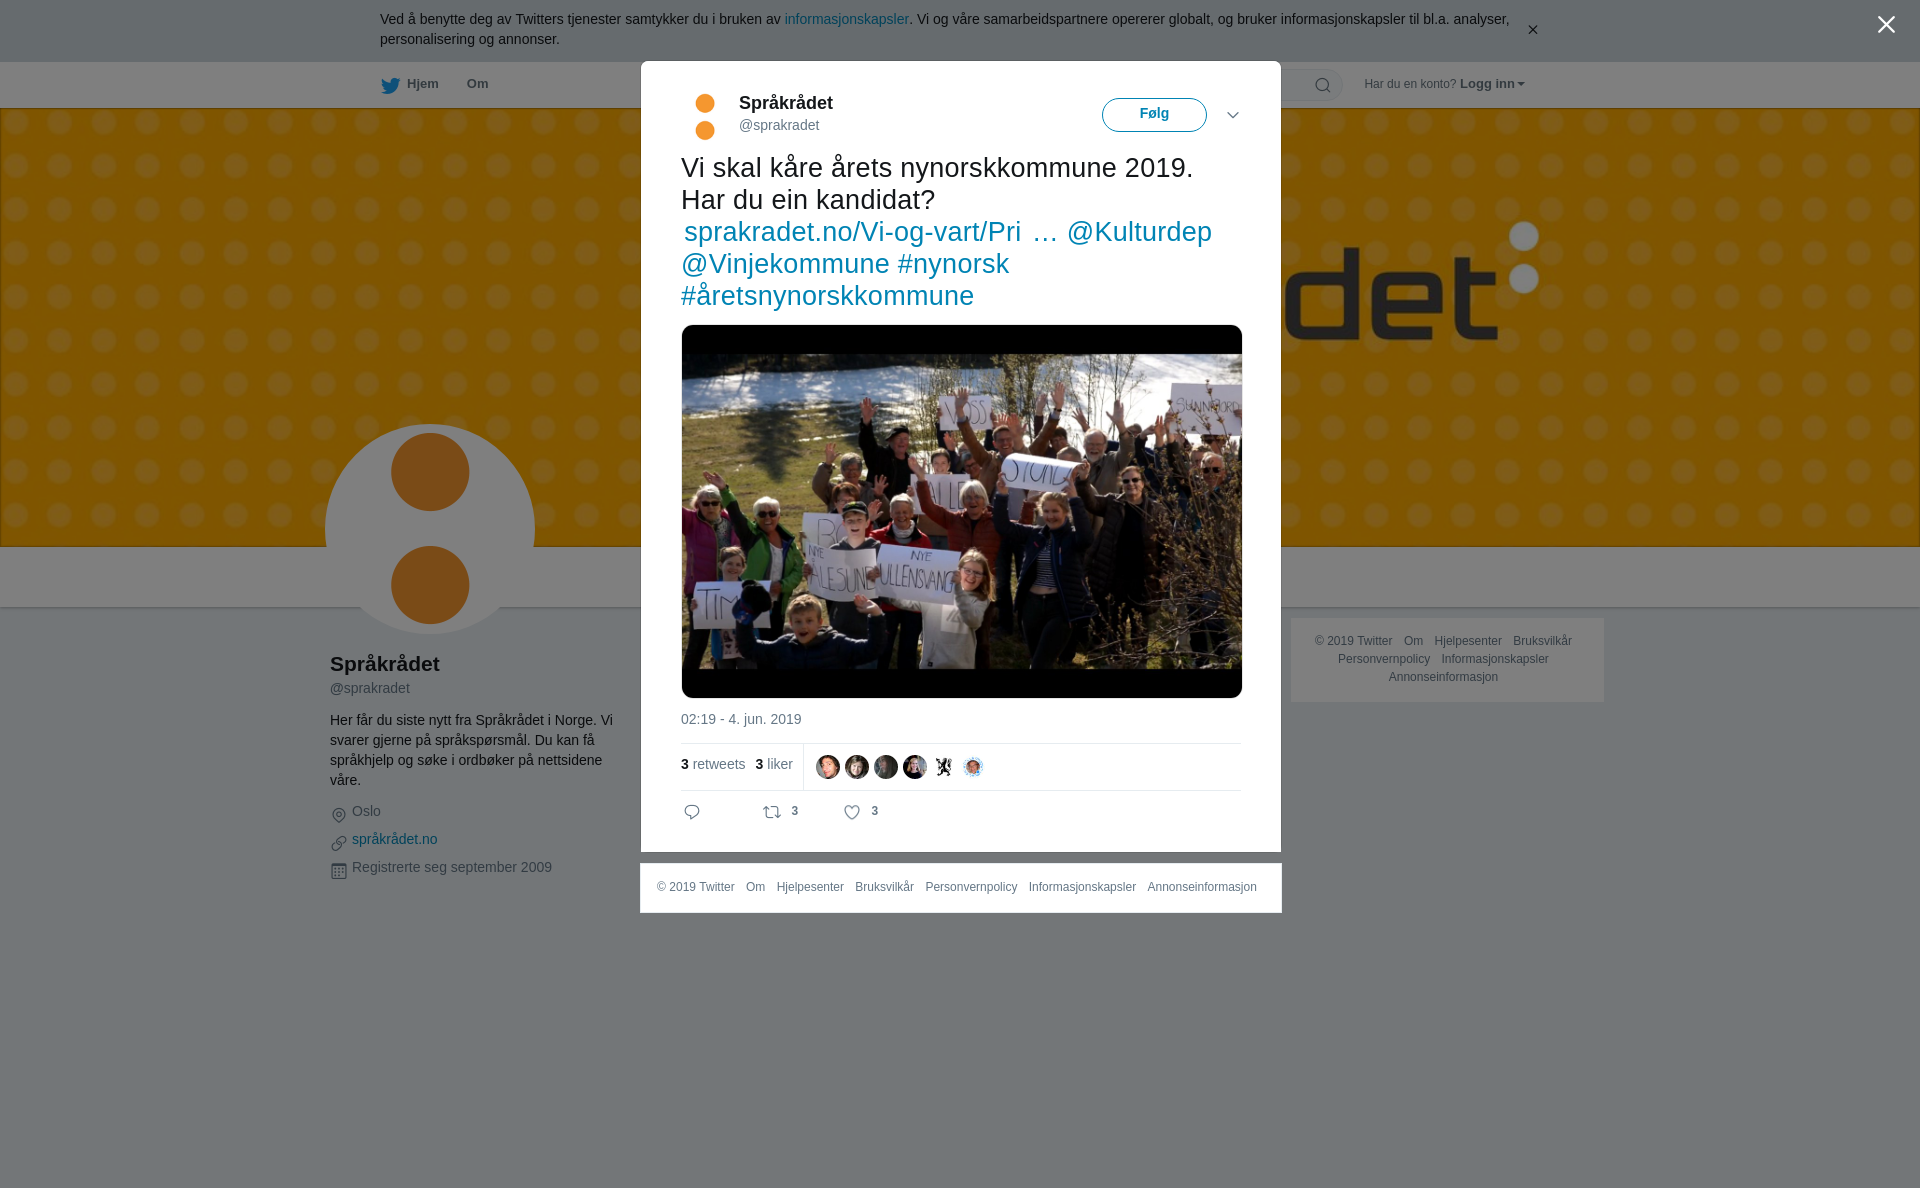Screen dimensions: 1920x1188
Task: Open the Logg inn dropdown
Action: pyautogui.click(x=1492, y=84)
